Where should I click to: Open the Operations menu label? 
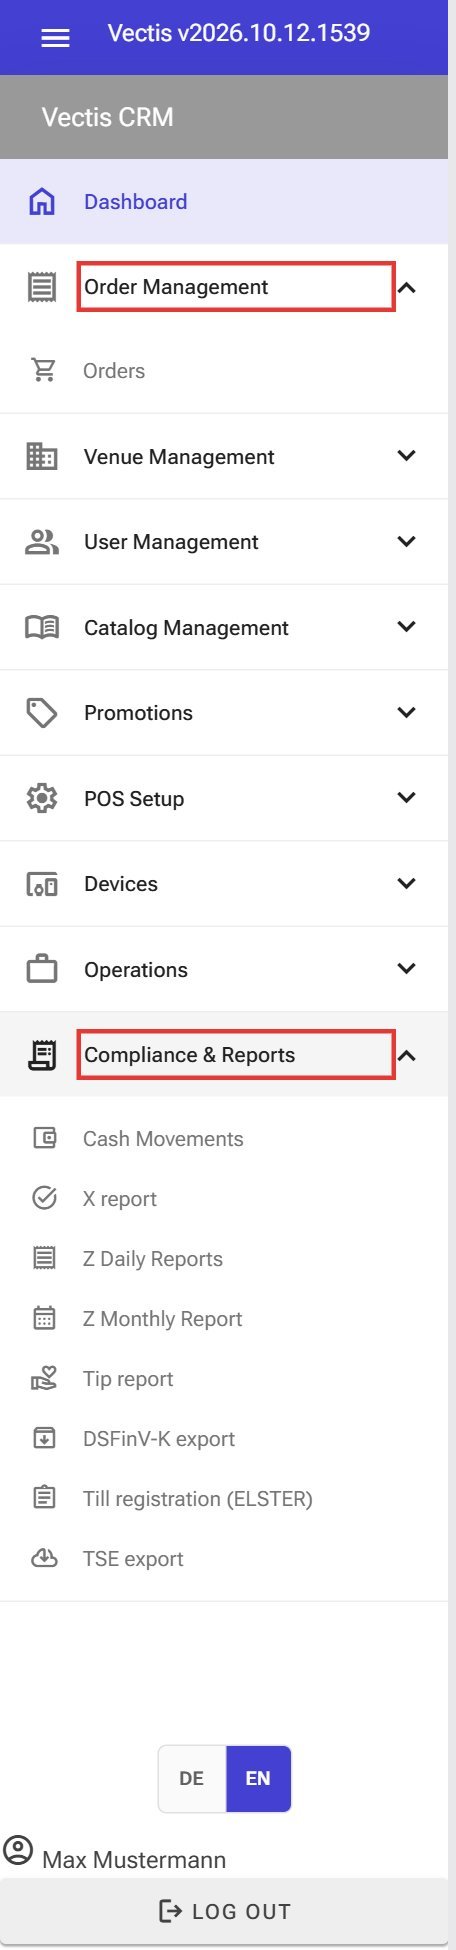tap(136, 970)
